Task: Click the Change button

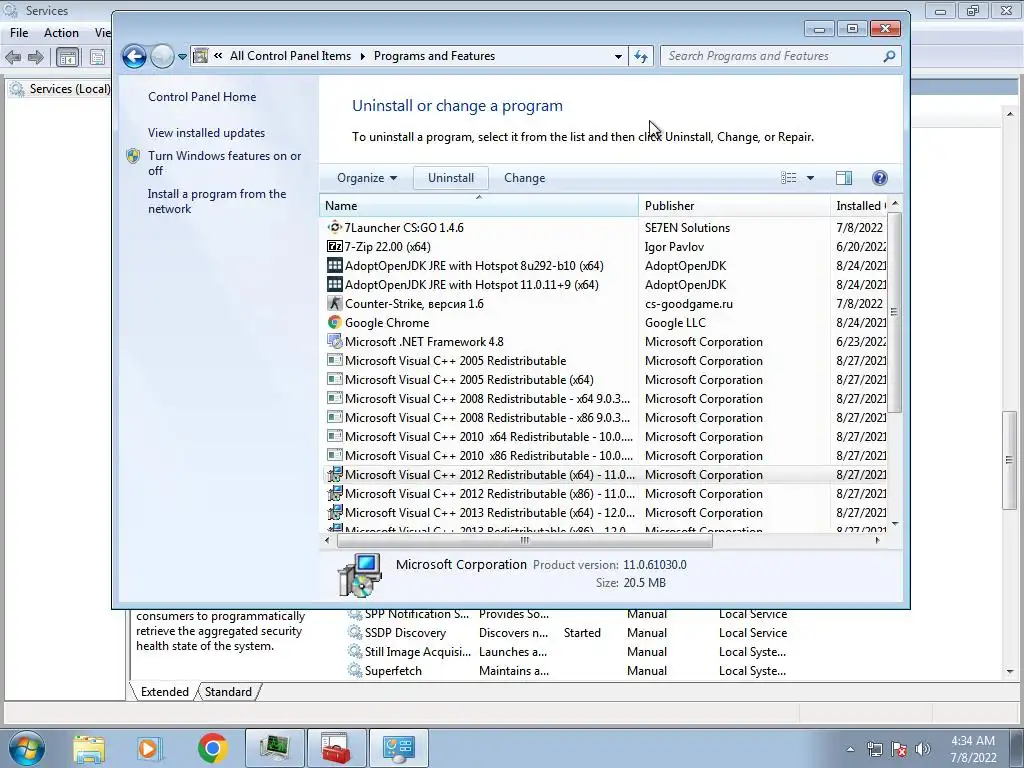Action: (x=524, y=178)
